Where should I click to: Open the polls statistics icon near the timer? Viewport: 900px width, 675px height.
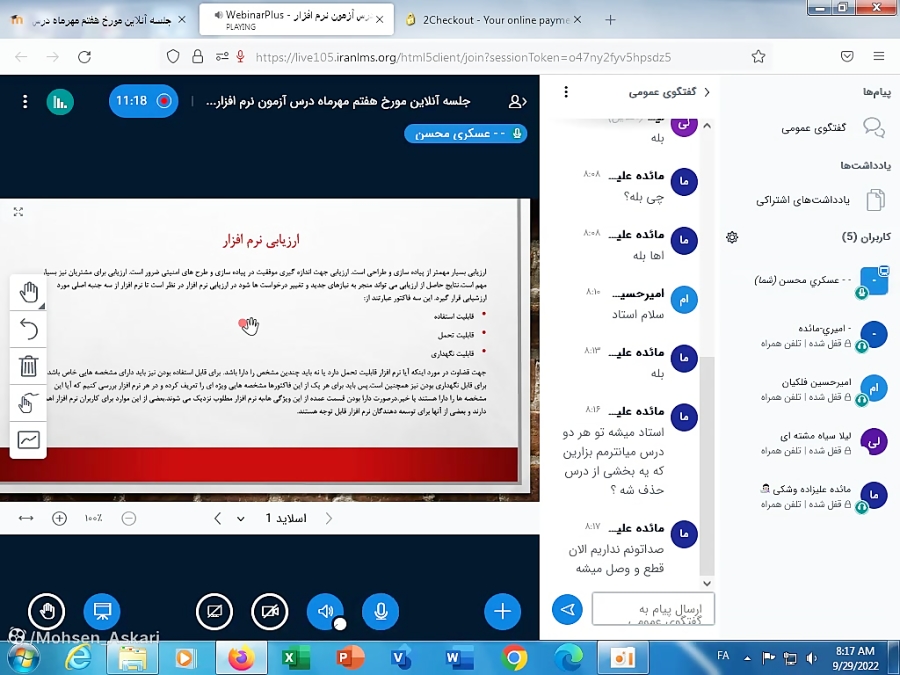(60, 102)
